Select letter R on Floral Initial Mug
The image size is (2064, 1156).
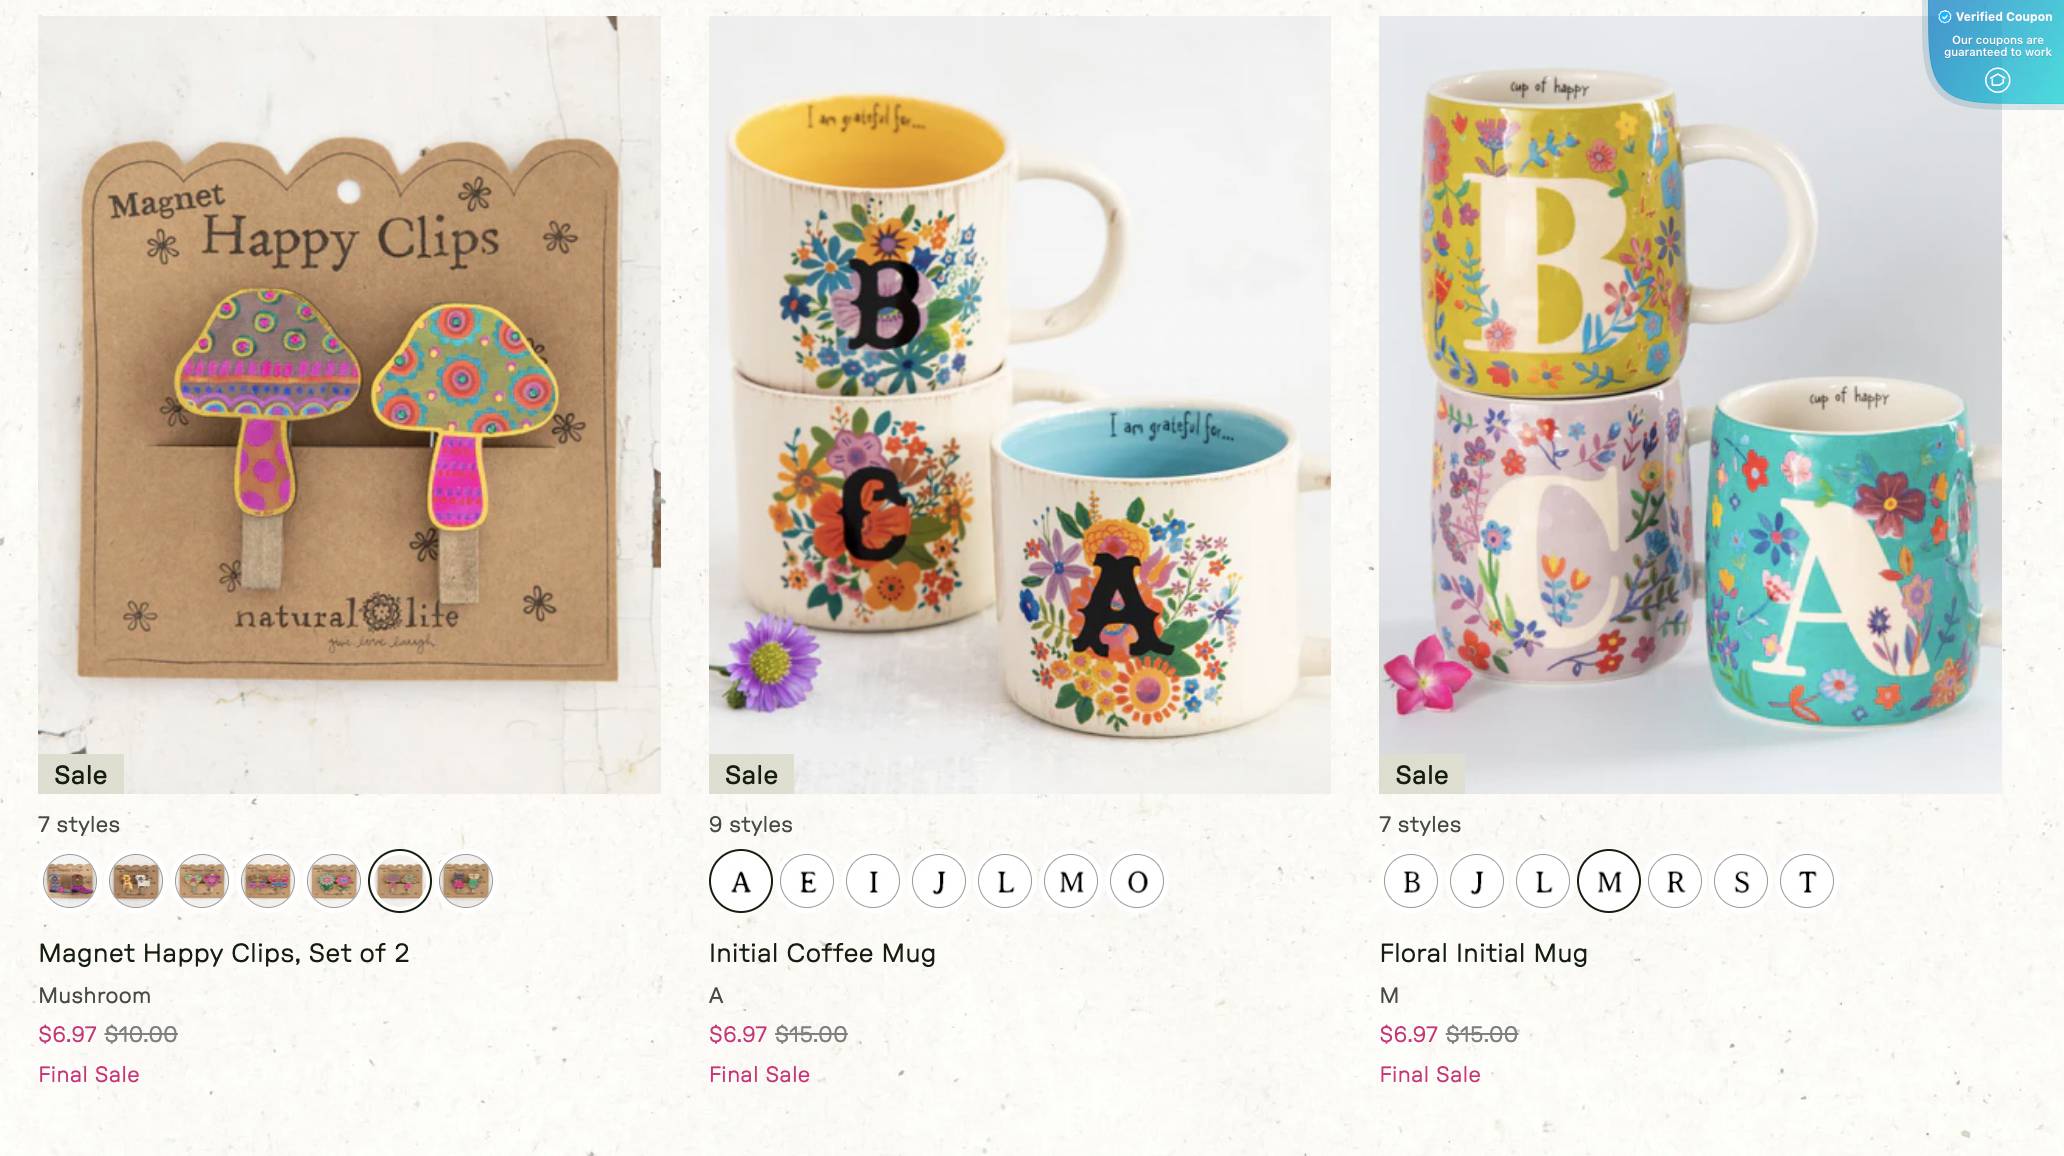(x=1675, y=881)
